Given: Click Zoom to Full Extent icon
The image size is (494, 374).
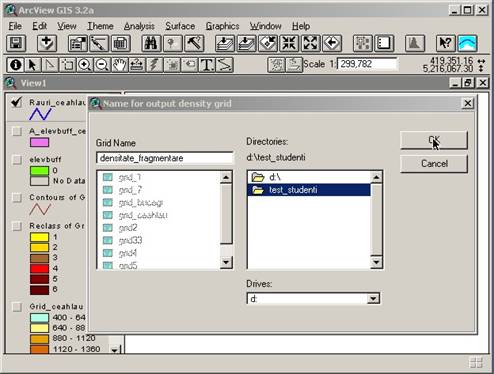Looking at the screenshot, I should click(225, 43).
